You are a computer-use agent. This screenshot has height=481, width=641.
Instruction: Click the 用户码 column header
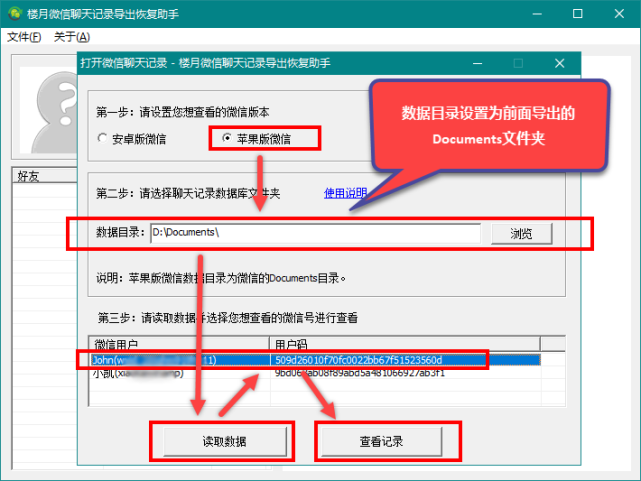point(405,344)
